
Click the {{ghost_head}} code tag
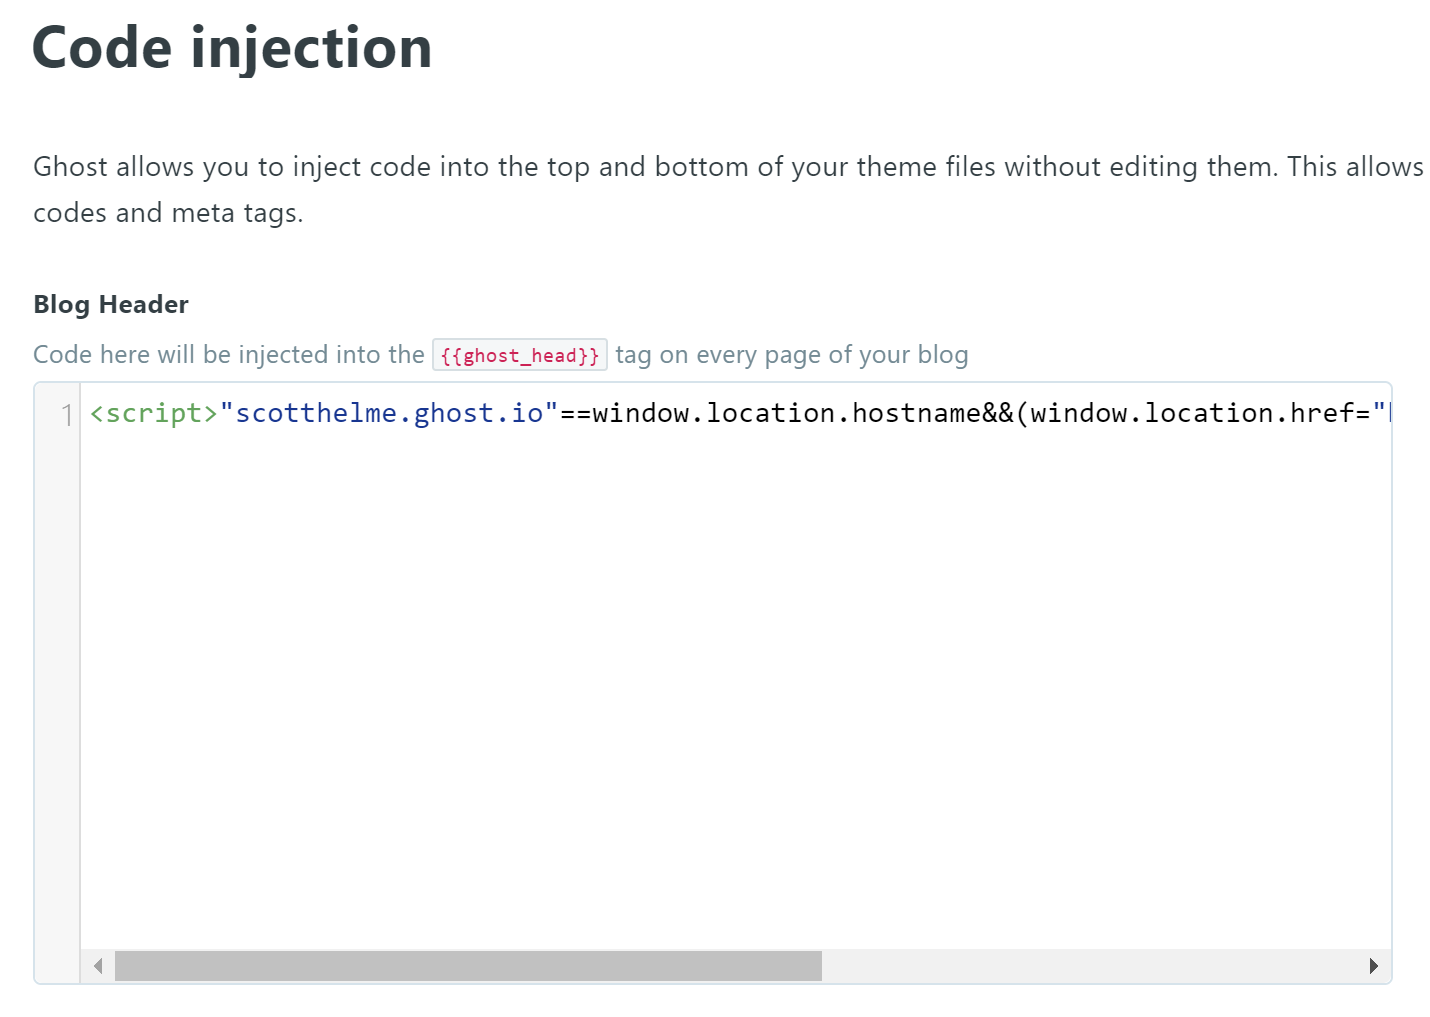519,355
